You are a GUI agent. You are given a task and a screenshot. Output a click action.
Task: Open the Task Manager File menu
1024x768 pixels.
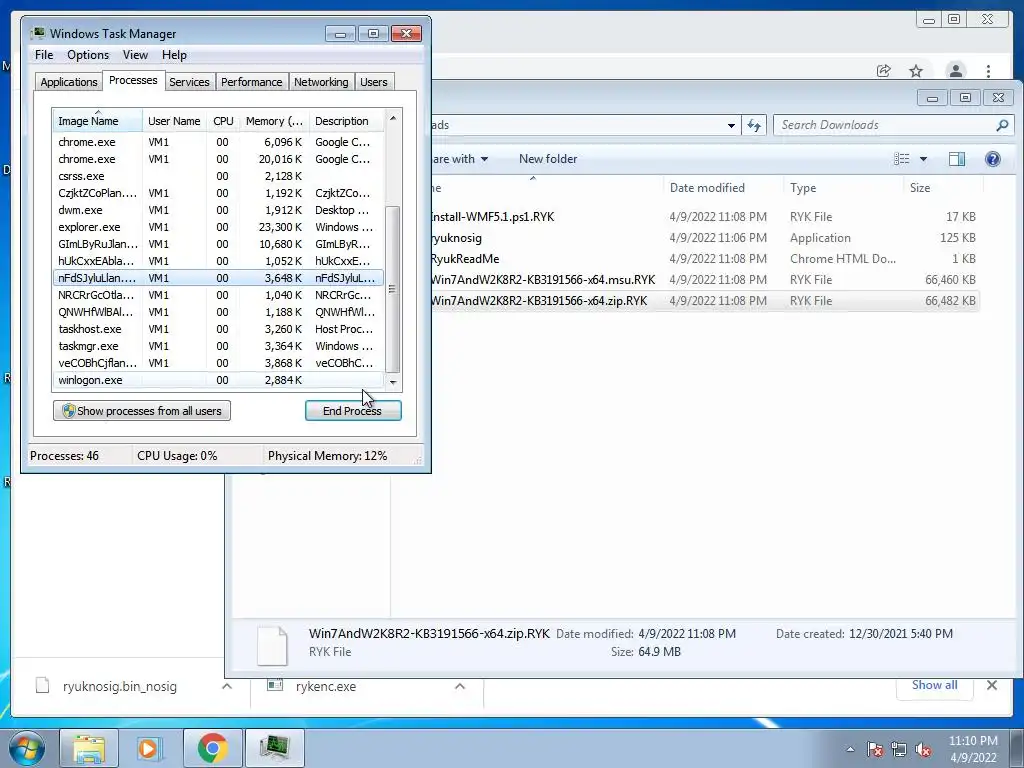pyautogui.click(x=44, y=55)
